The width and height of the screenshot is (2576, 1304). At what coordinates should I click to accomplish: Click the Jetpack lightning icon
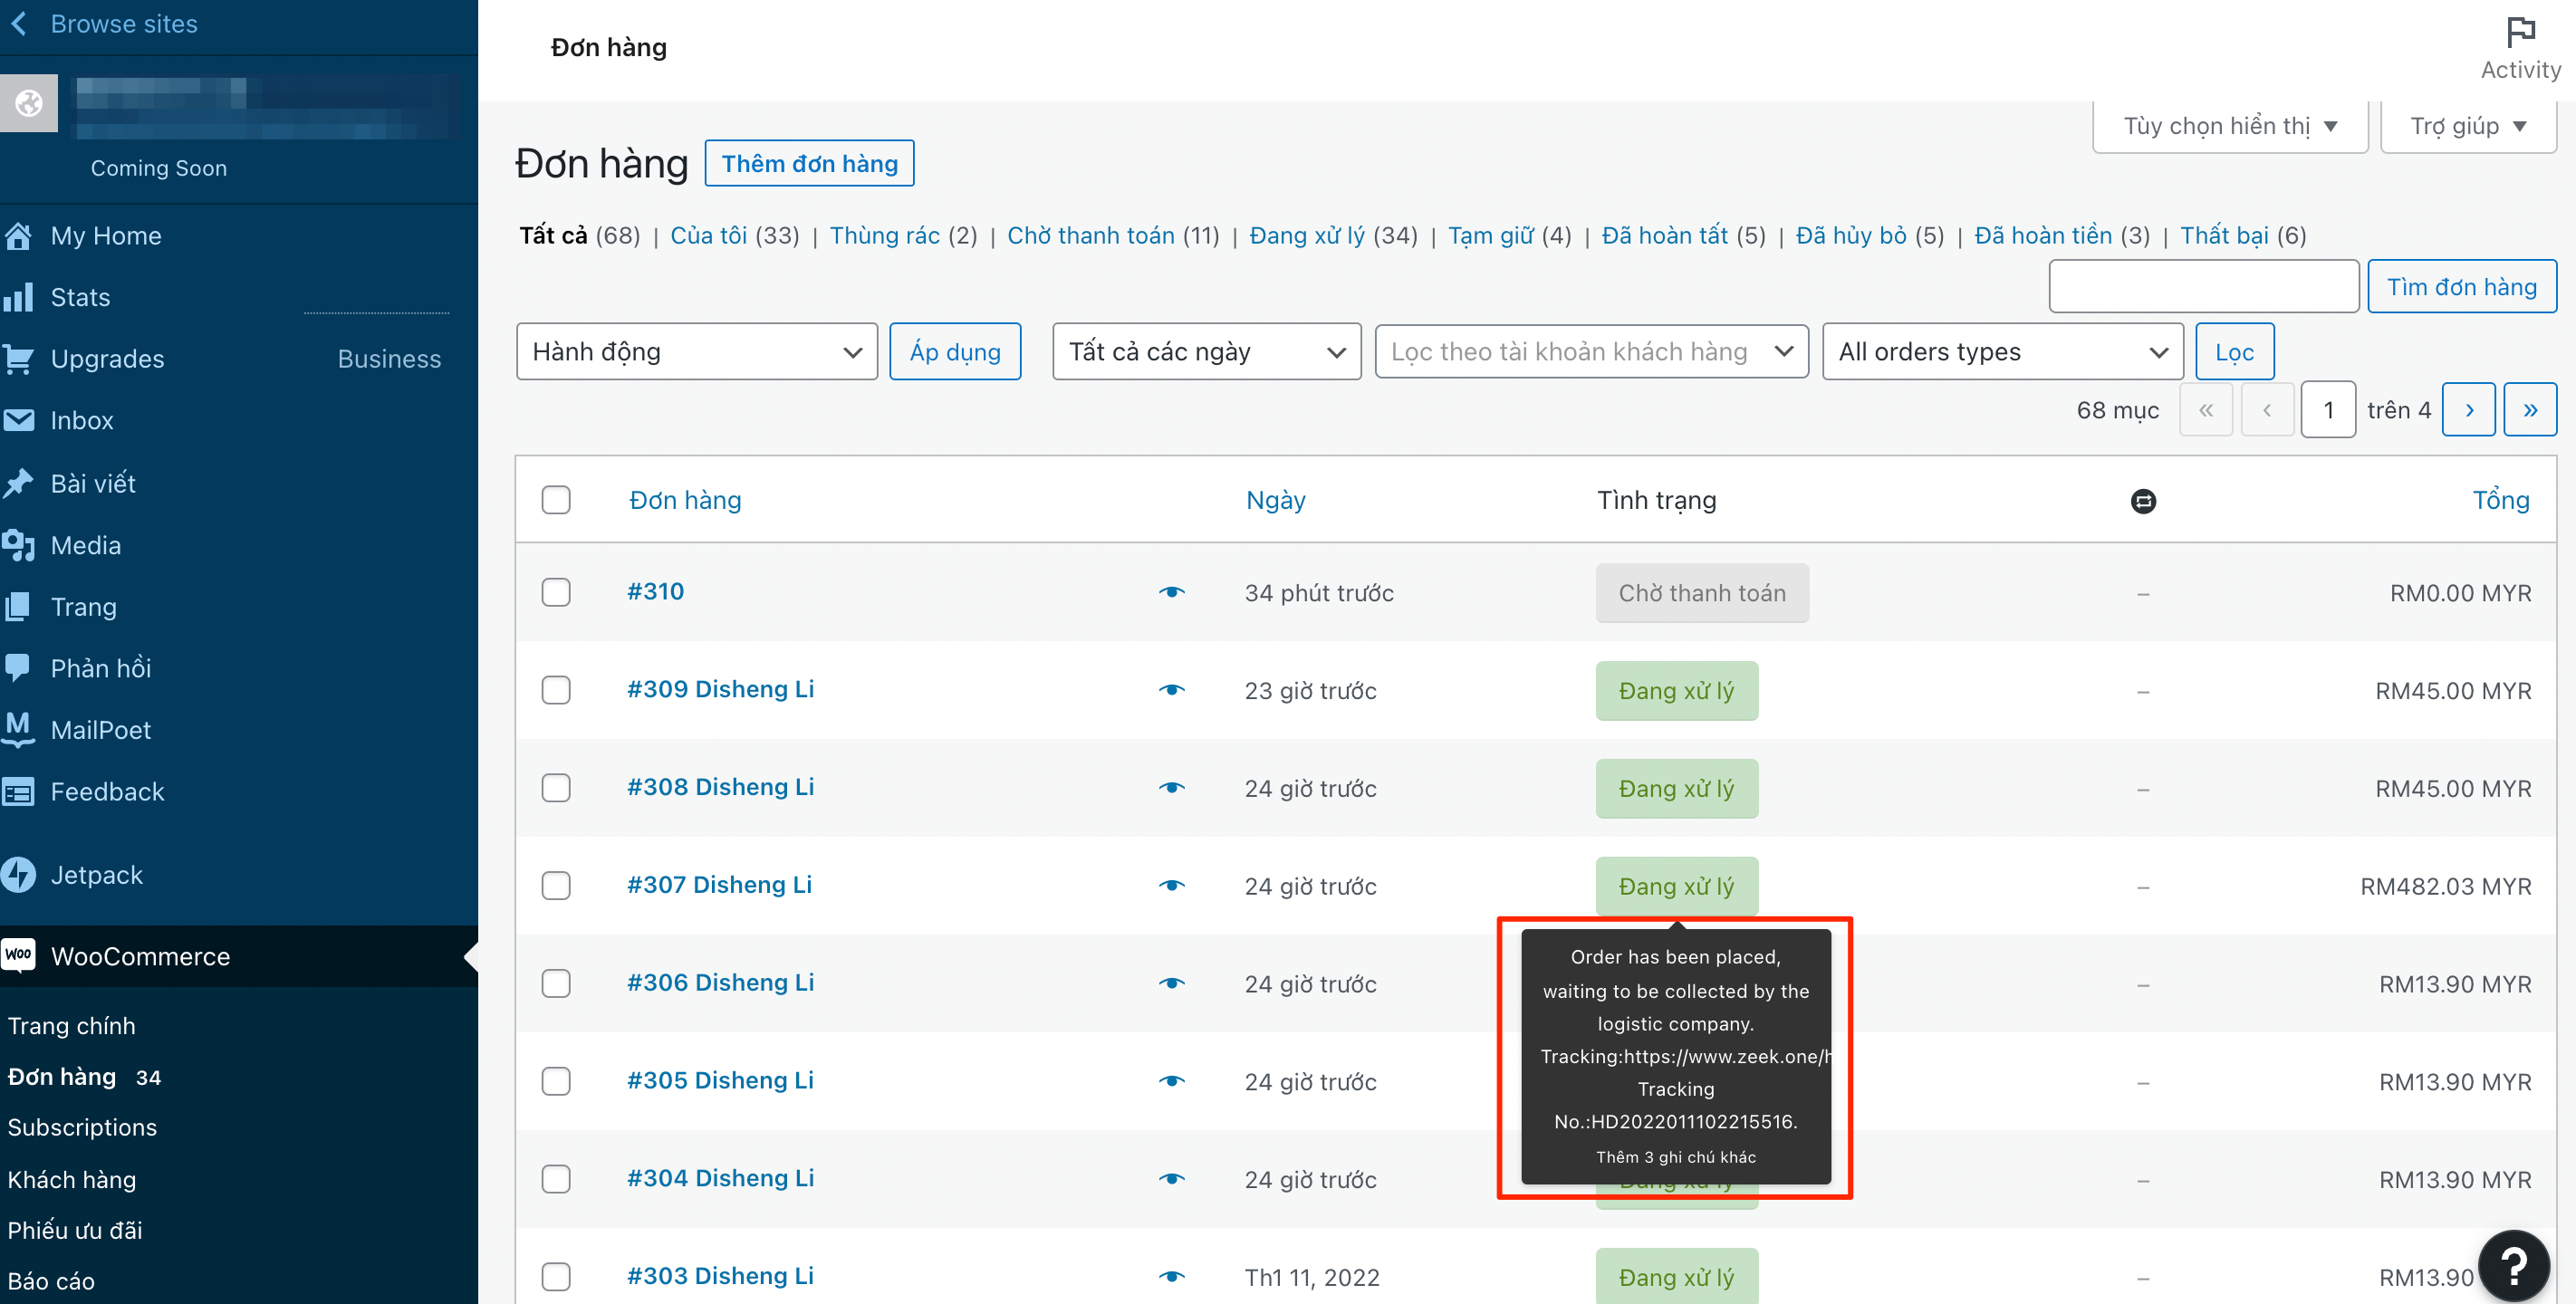coord(18,875)
